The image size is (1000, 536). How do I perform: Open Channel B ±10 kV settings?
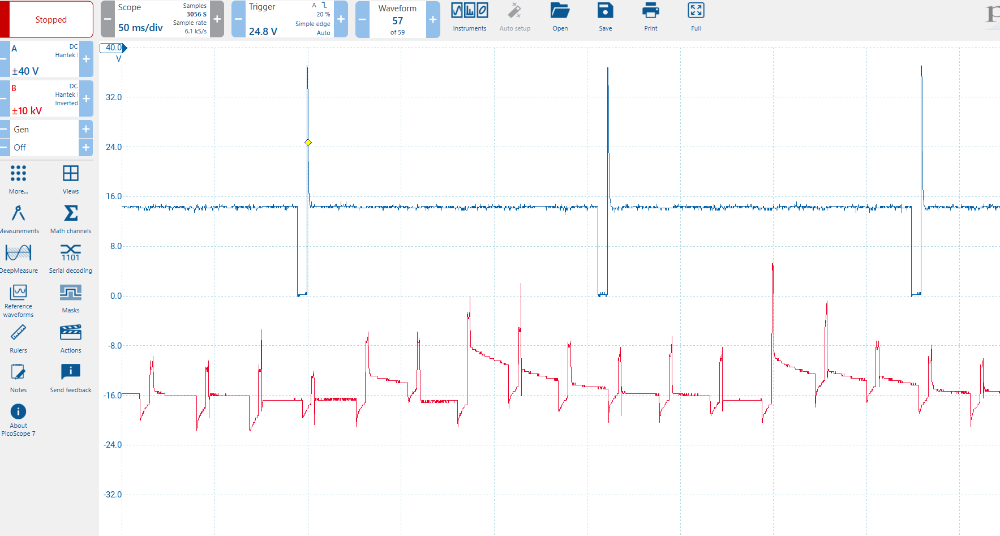(x=43, y=99)
